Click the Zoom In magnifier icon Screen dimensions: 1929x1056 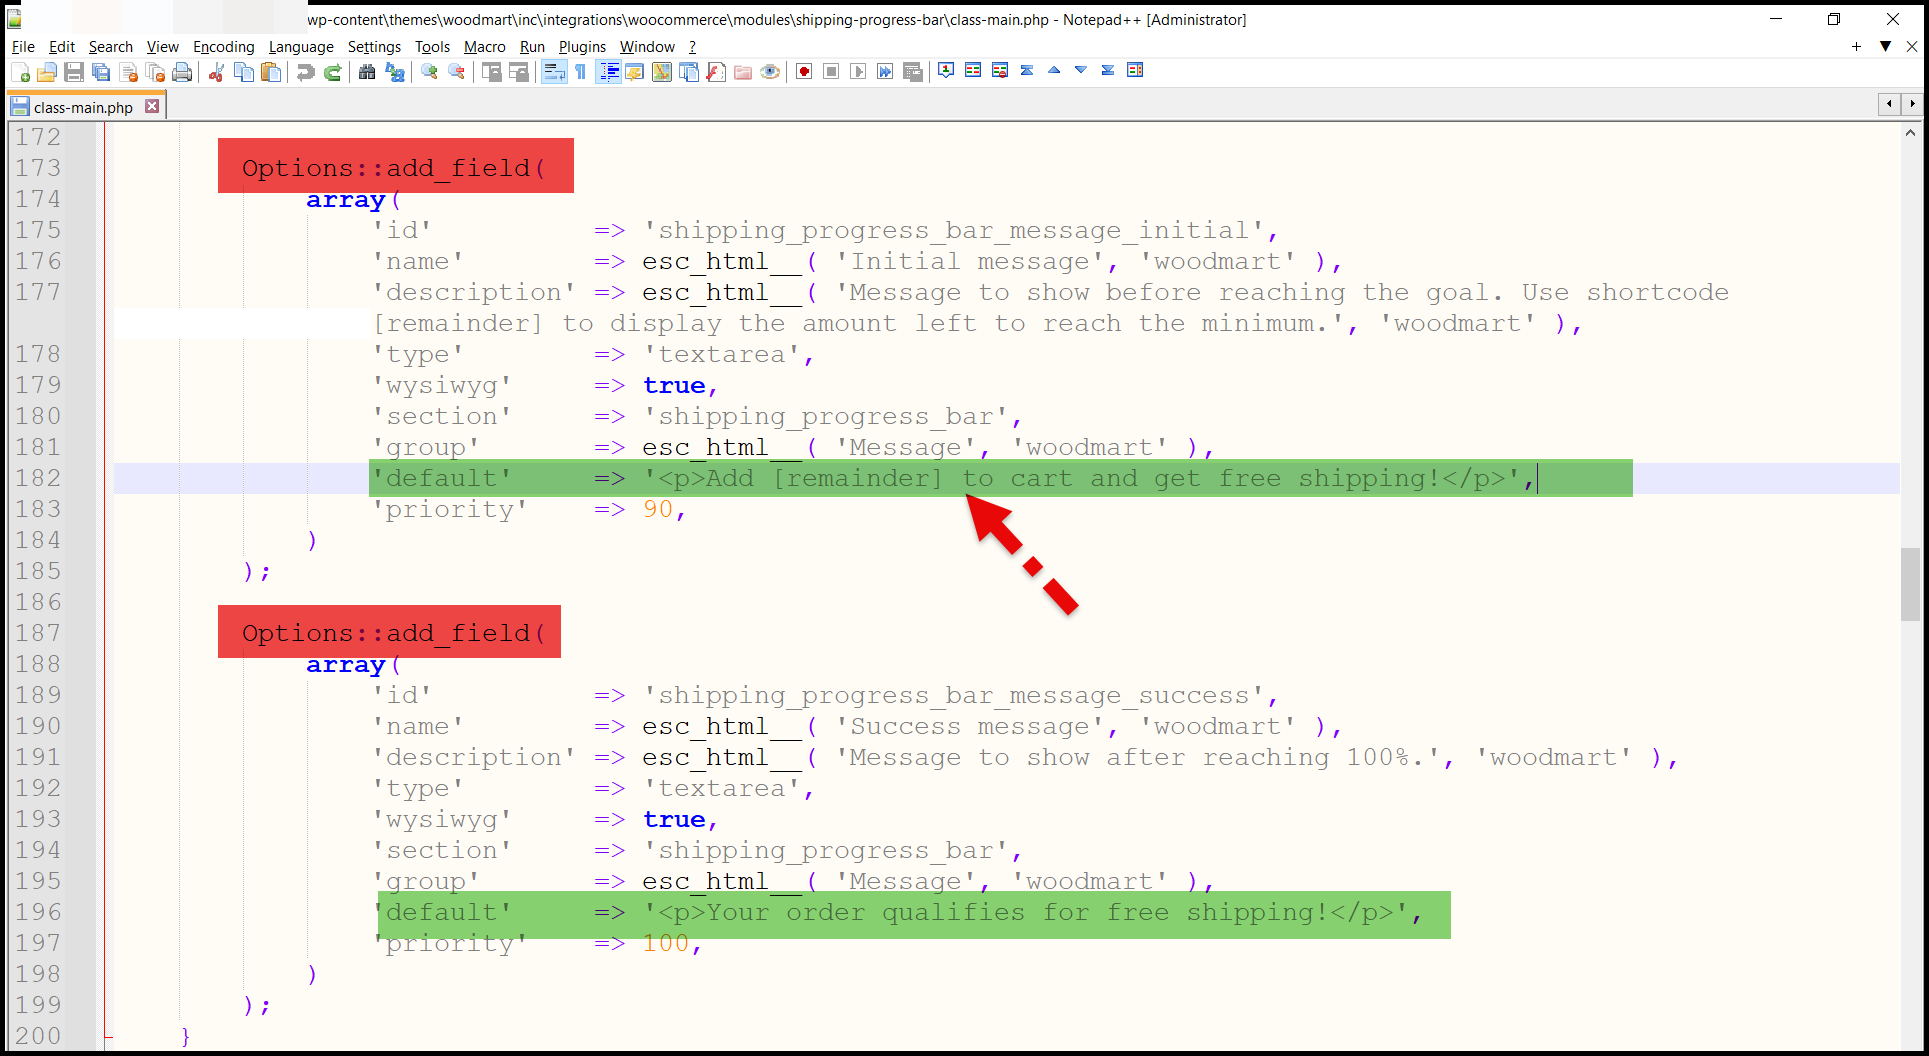coord(430,72)
